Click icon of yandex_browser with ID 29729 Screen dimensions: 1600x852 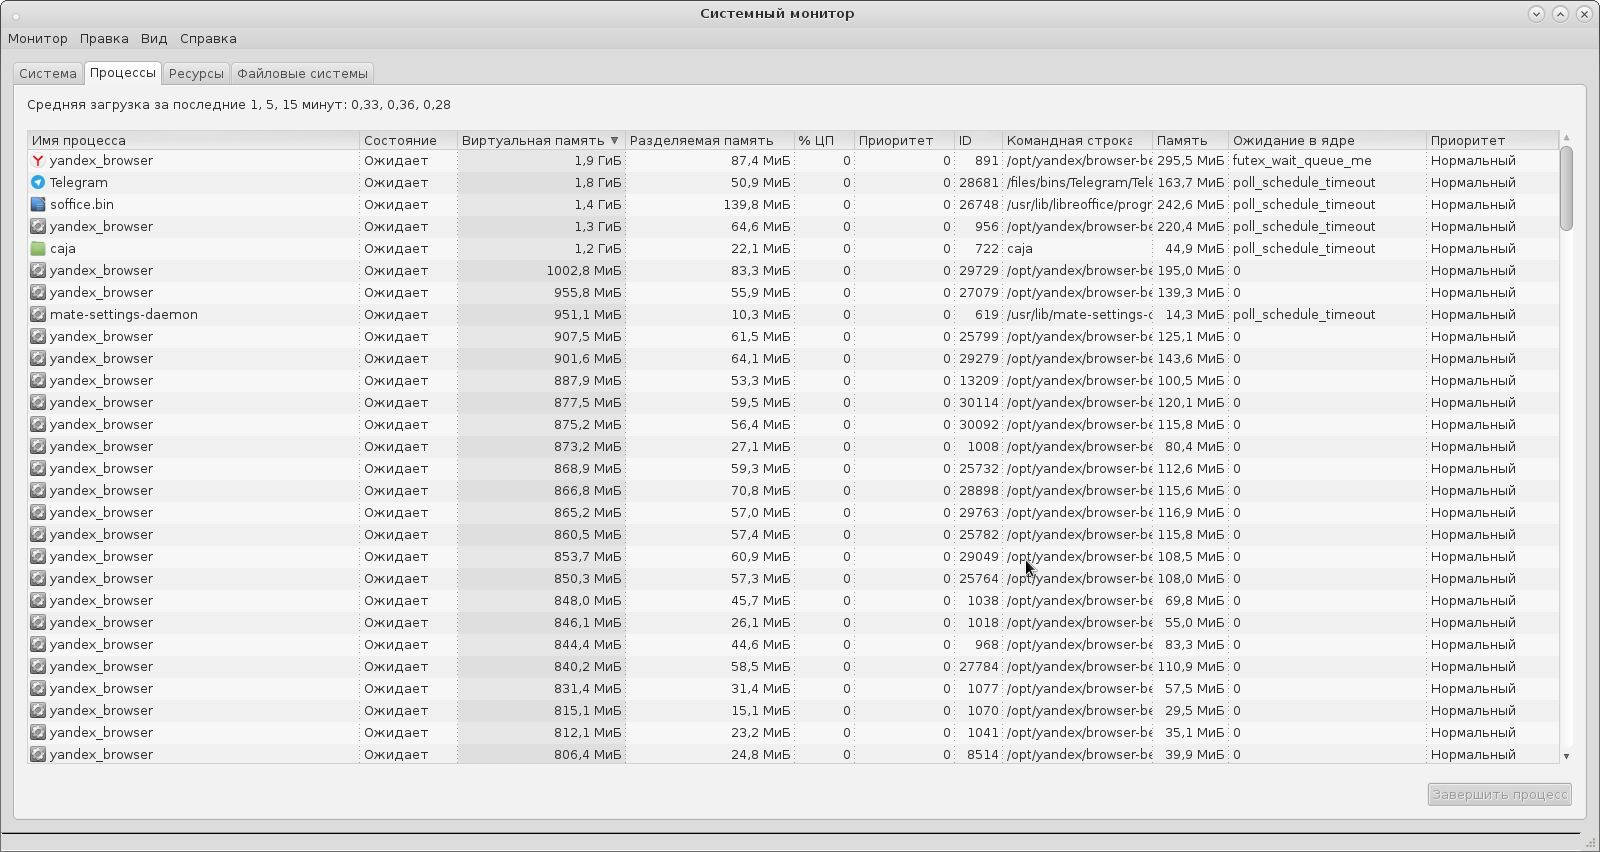pyautogui.click(x=38, y=271)
